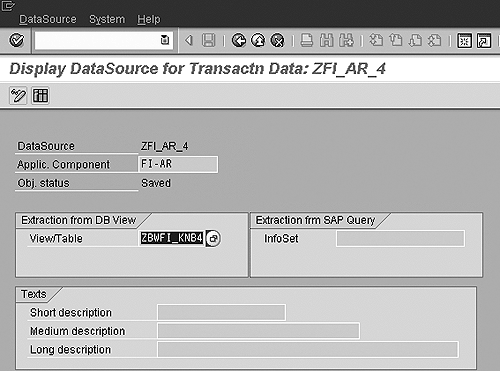Image resolution: width=500 pixels, height=371 pixels.
Task: Click the DataSource value ZFI_AR_4
Action: point(165,146)
